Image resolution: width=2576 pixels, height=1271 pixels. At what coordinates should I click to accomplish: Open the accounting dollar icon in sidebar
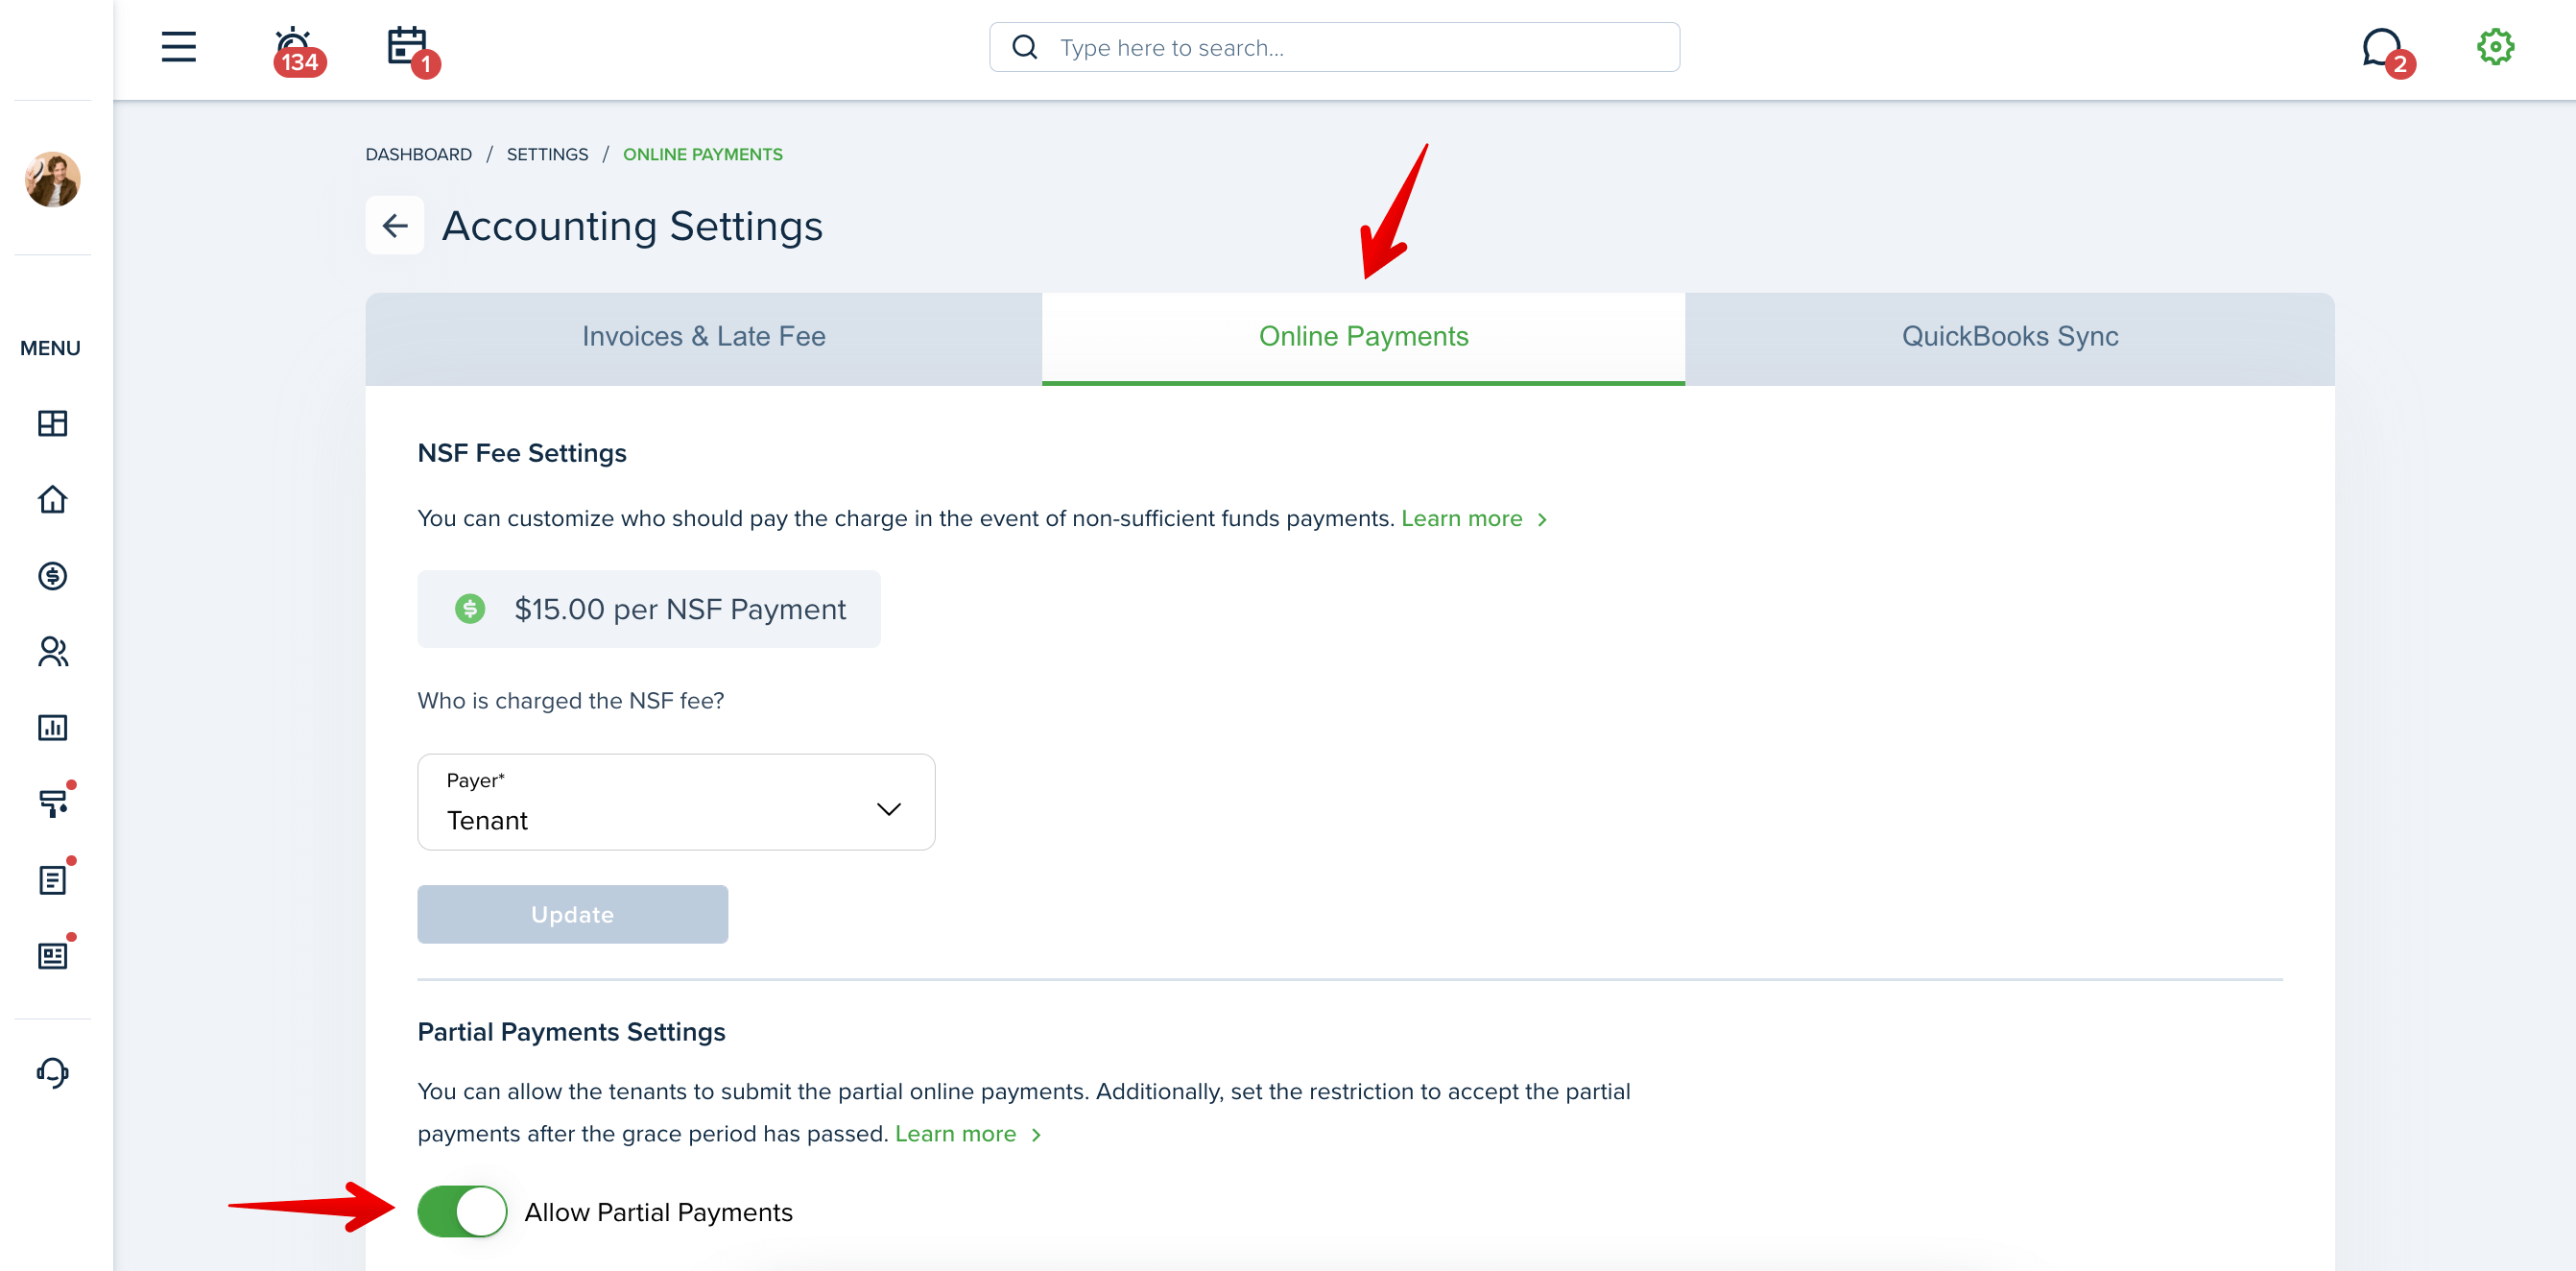coord(52,575)
